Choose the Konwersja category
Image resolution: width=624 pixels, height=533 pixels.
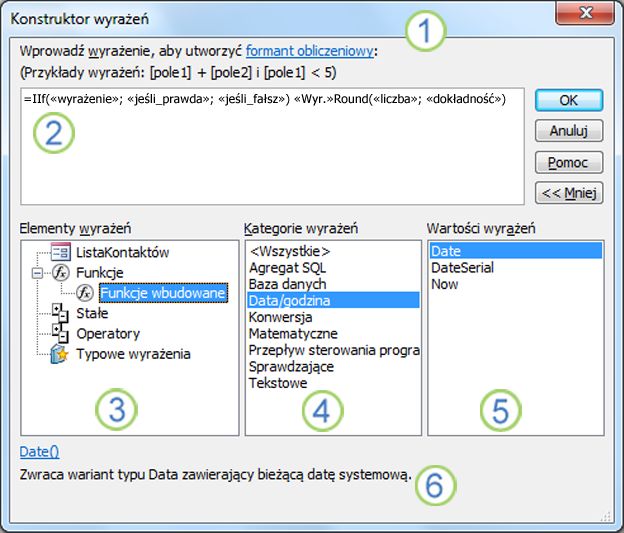click(333, 317)
